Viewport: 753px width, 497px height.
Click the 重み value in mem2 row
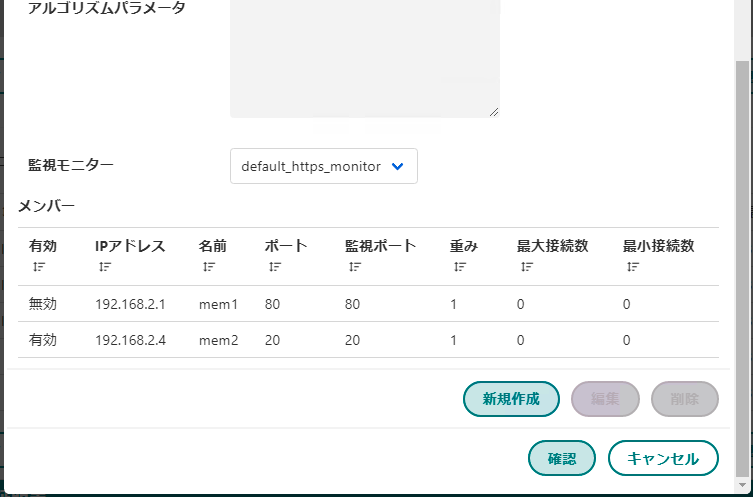453,340
